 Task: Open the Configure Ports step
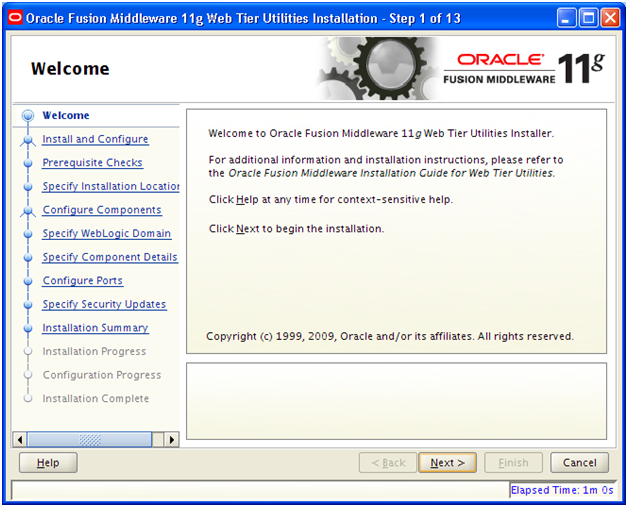(83, 281)
